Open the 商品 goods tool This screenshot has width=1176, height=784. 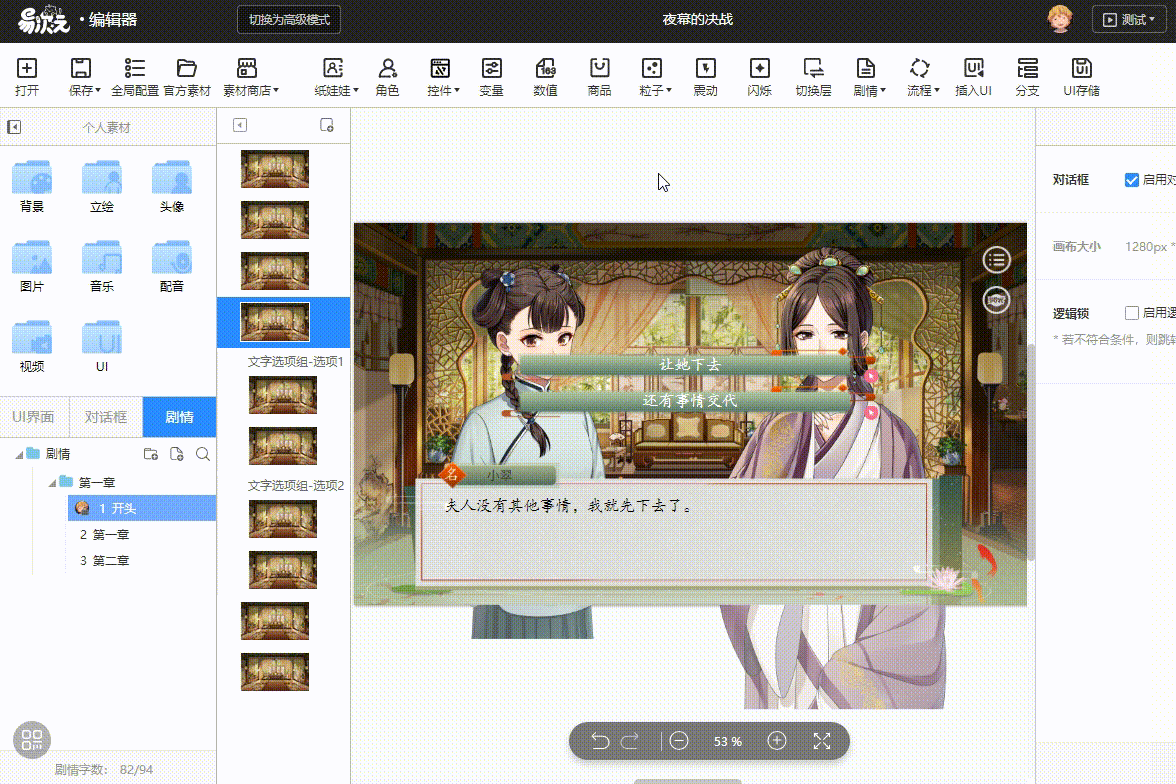coord(598,75)
